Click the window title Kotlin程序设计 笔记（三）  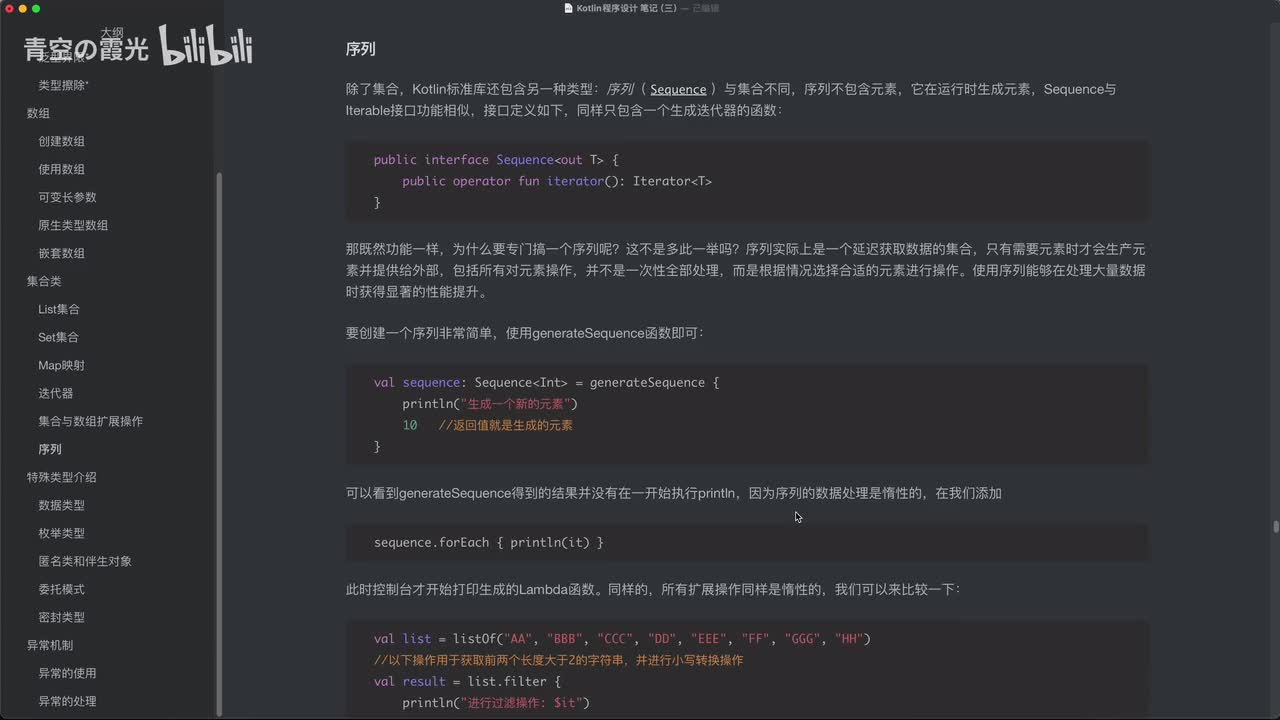[627, 8]
